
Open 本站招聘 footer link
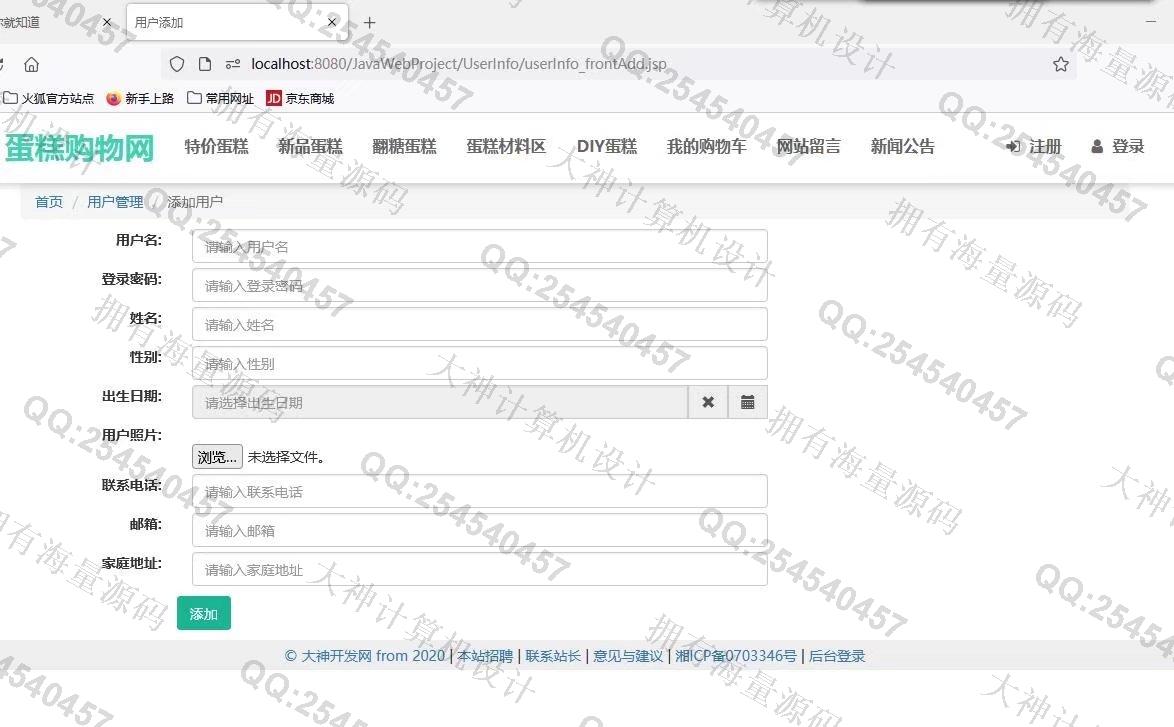[485, 656]
